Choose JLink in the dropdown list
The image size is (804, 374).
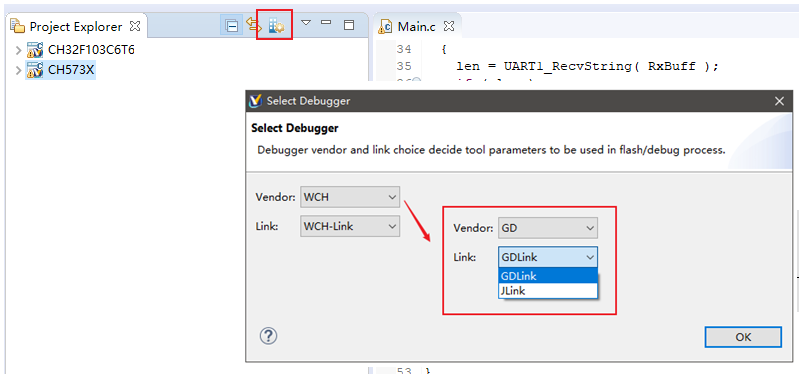click(x=548, y=290)
